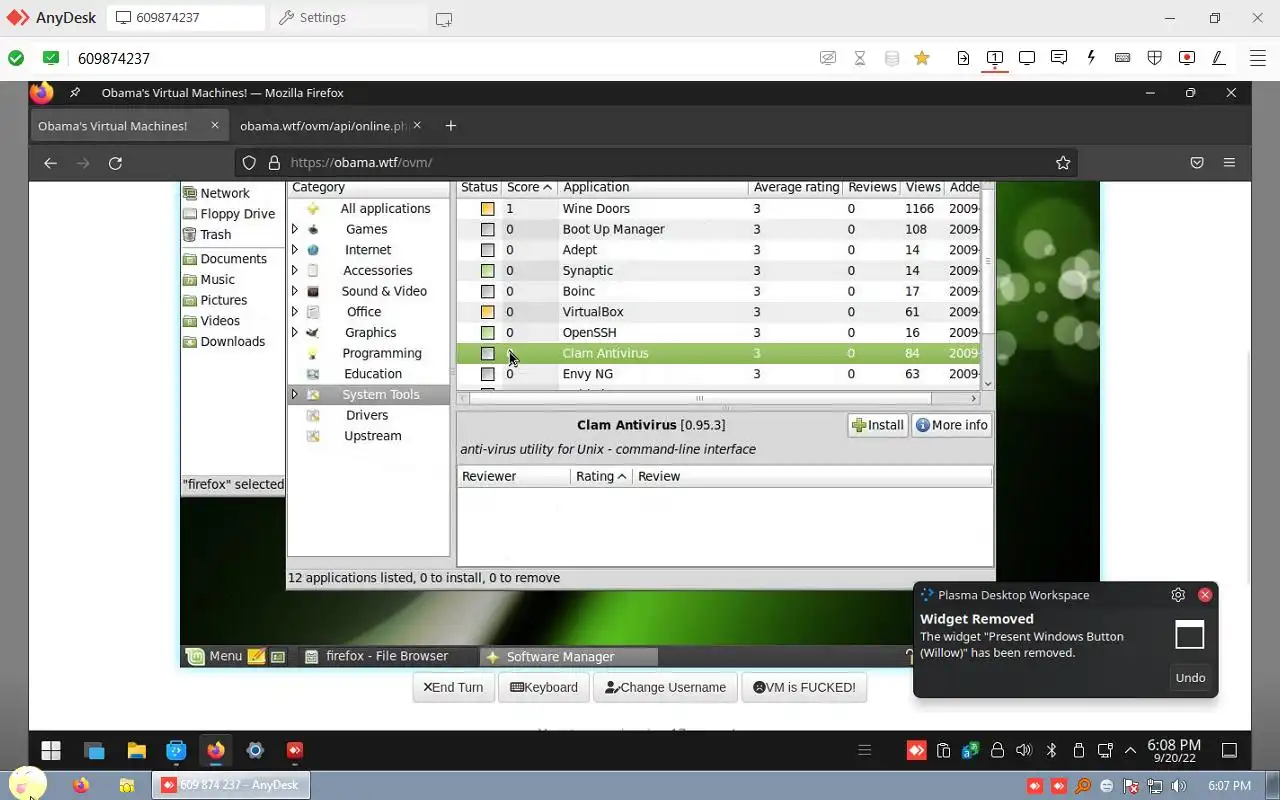This screenshot has width=1280, height=800.
Task: Sort by the Score column header
Action: pos(530,187)
